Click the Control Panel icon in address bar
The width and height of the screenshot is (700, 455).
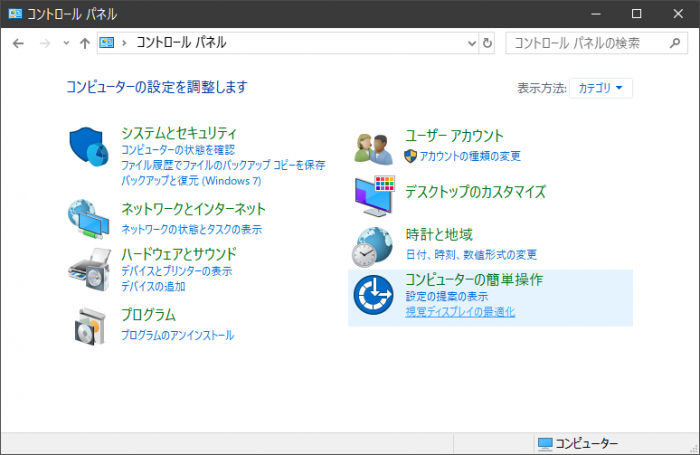point(107,43)
